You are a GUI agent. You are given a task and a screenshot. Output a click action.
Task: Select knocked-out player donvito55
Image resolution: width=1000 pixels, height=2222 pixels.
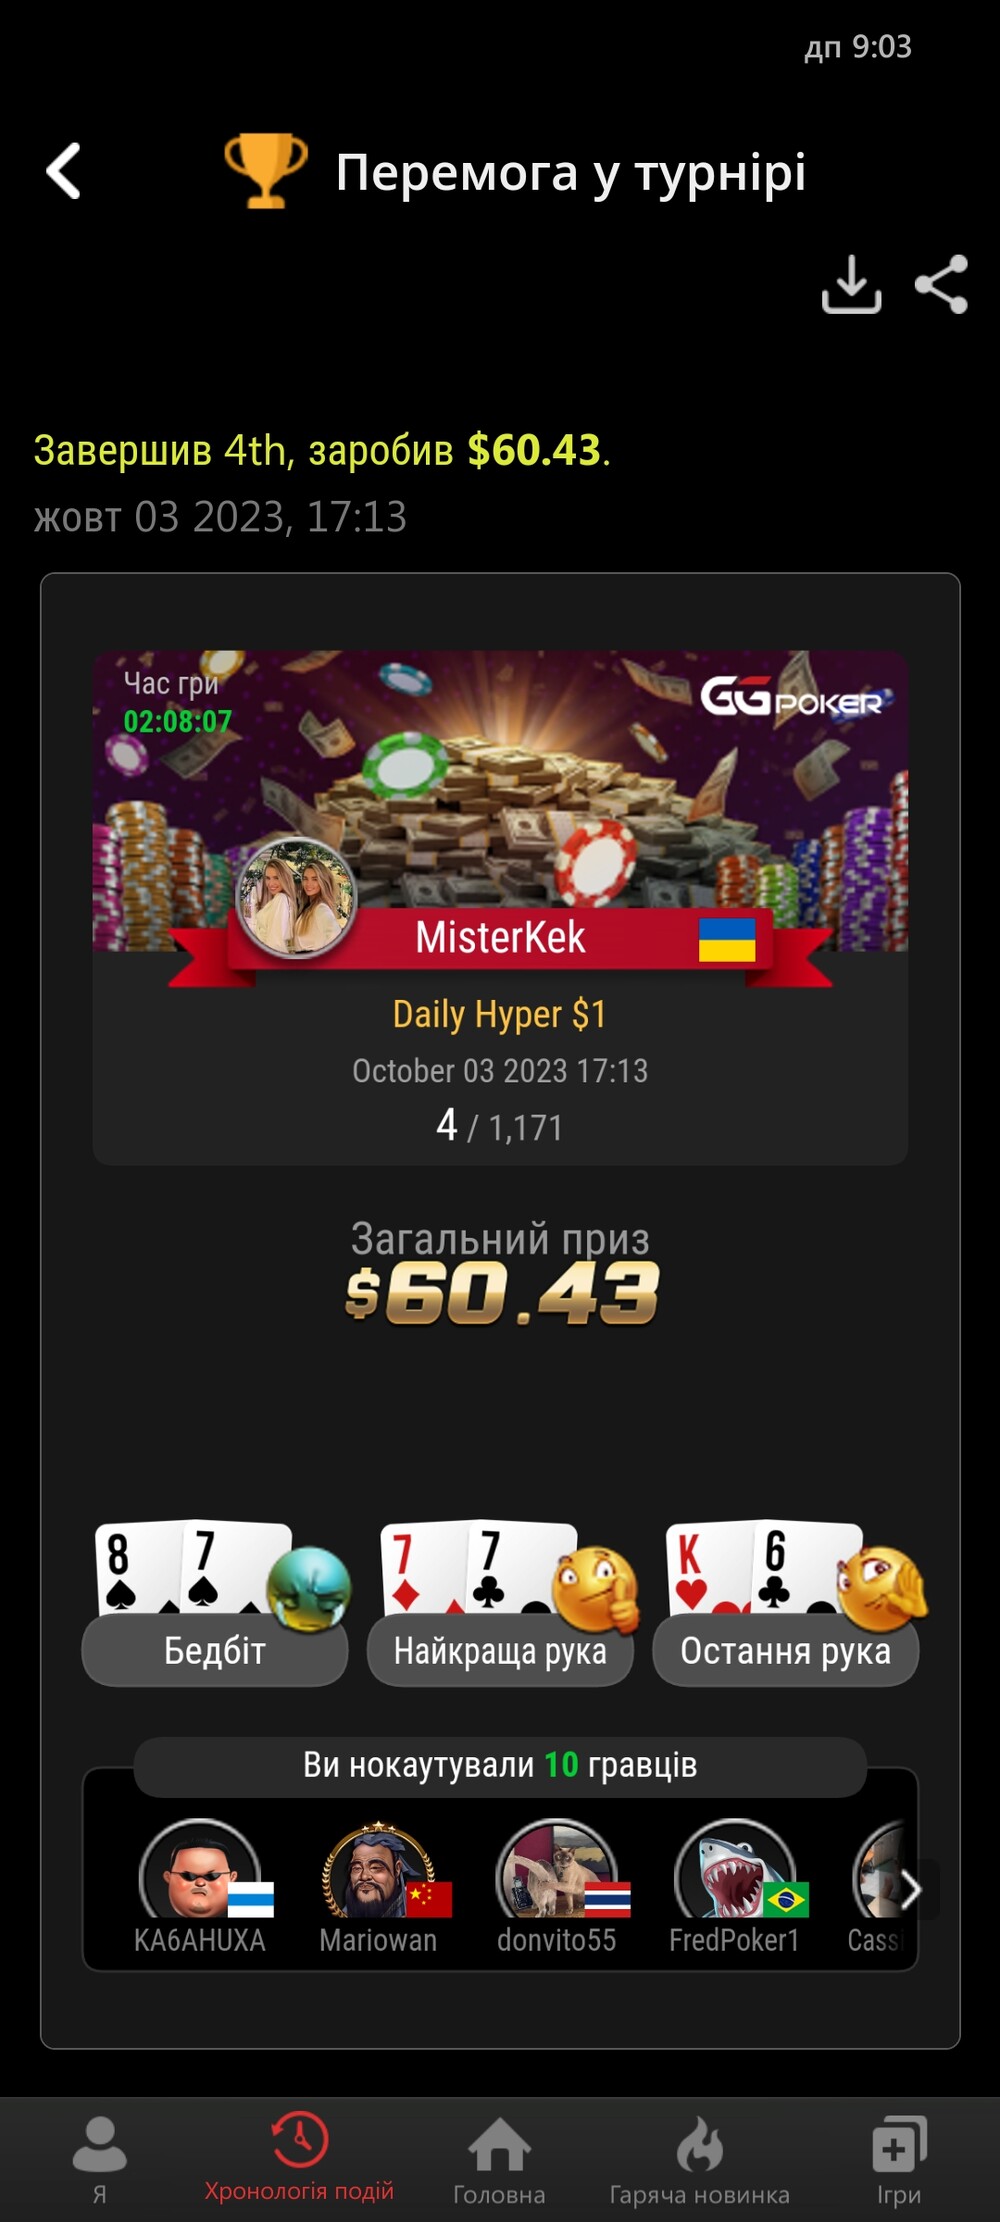pyautogui.click(x=557, y=1886)
